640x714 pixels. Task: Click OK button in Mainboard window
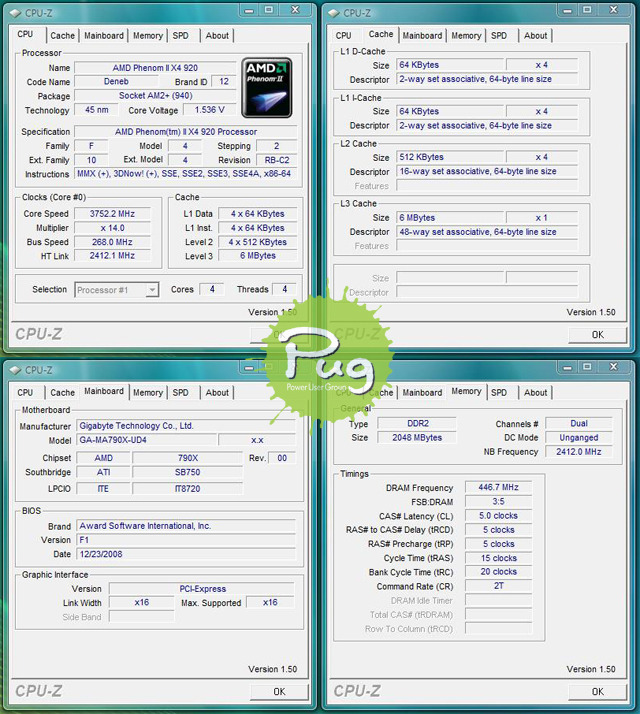[279, 692]
